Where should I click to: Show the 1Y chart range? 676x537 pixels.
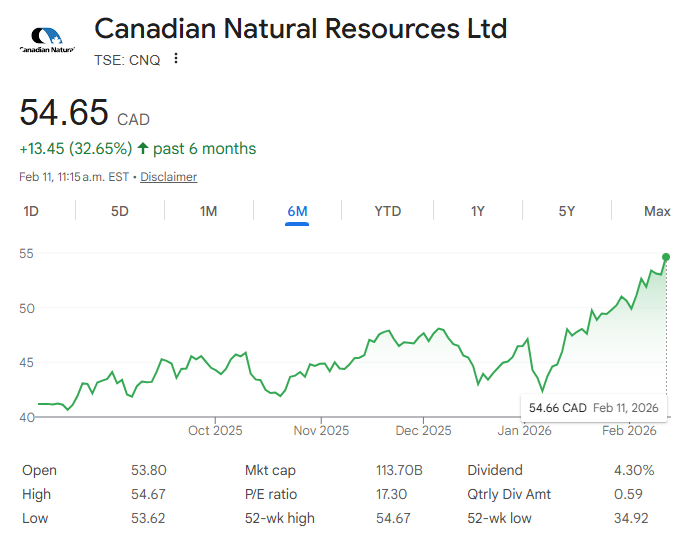[x=478, y=211]
